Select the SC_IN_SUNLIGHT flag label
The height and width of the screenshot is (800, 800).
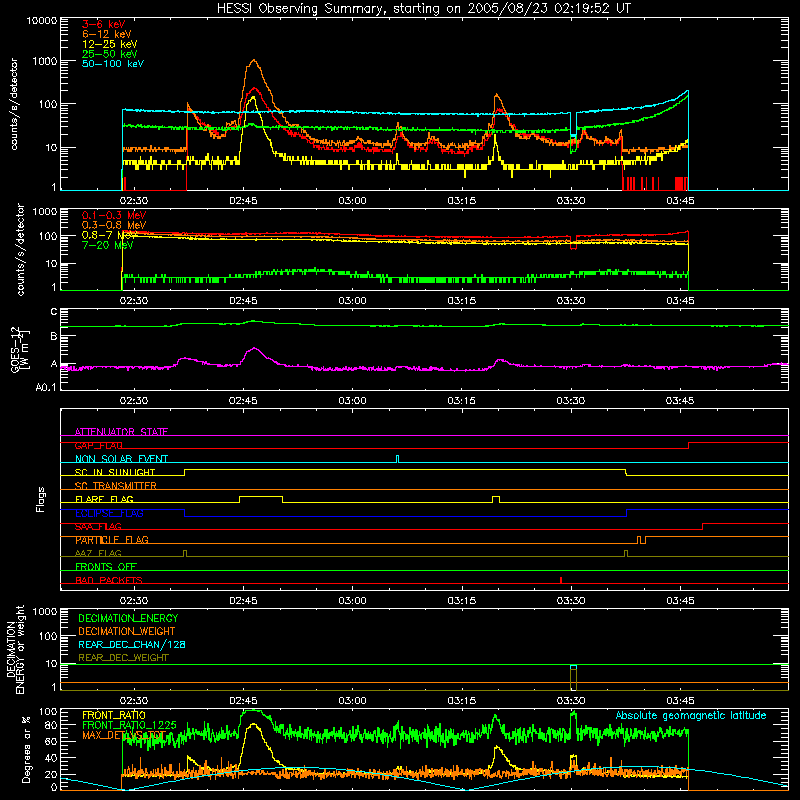[115, 472]
